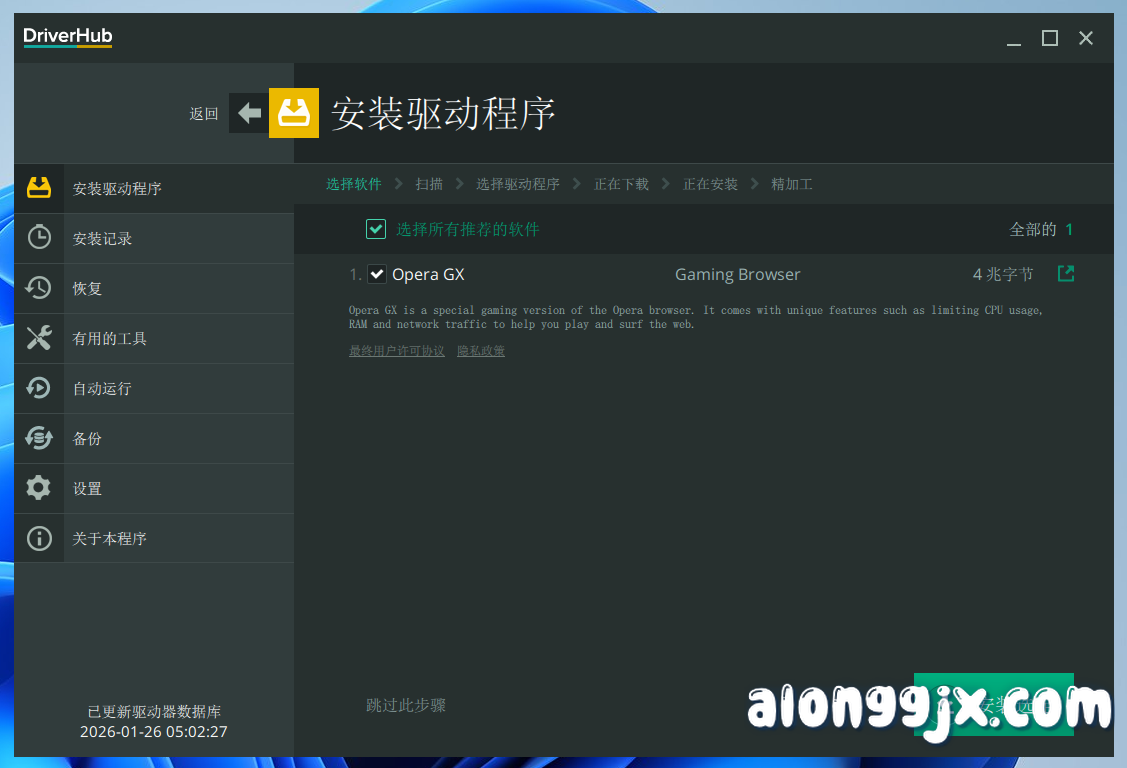Click the 关于本程序 info icon
The image size is (1127, 768).
point(39,538)
